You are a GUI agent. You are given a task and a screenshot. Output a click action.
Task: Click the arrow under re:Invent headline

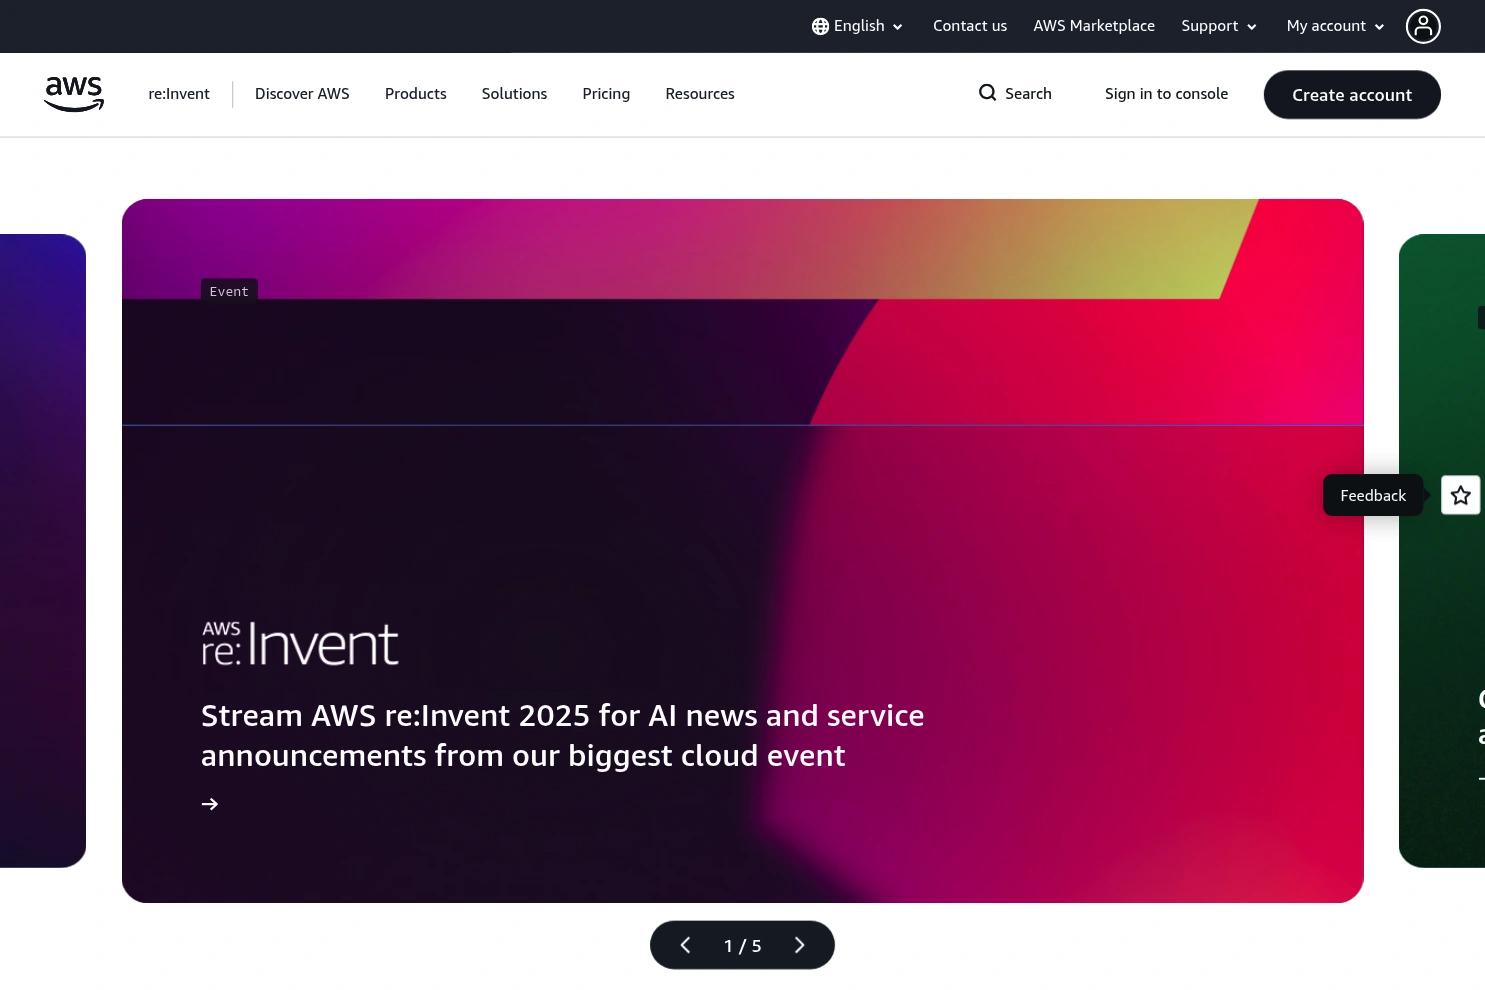(x=210, y=804)
